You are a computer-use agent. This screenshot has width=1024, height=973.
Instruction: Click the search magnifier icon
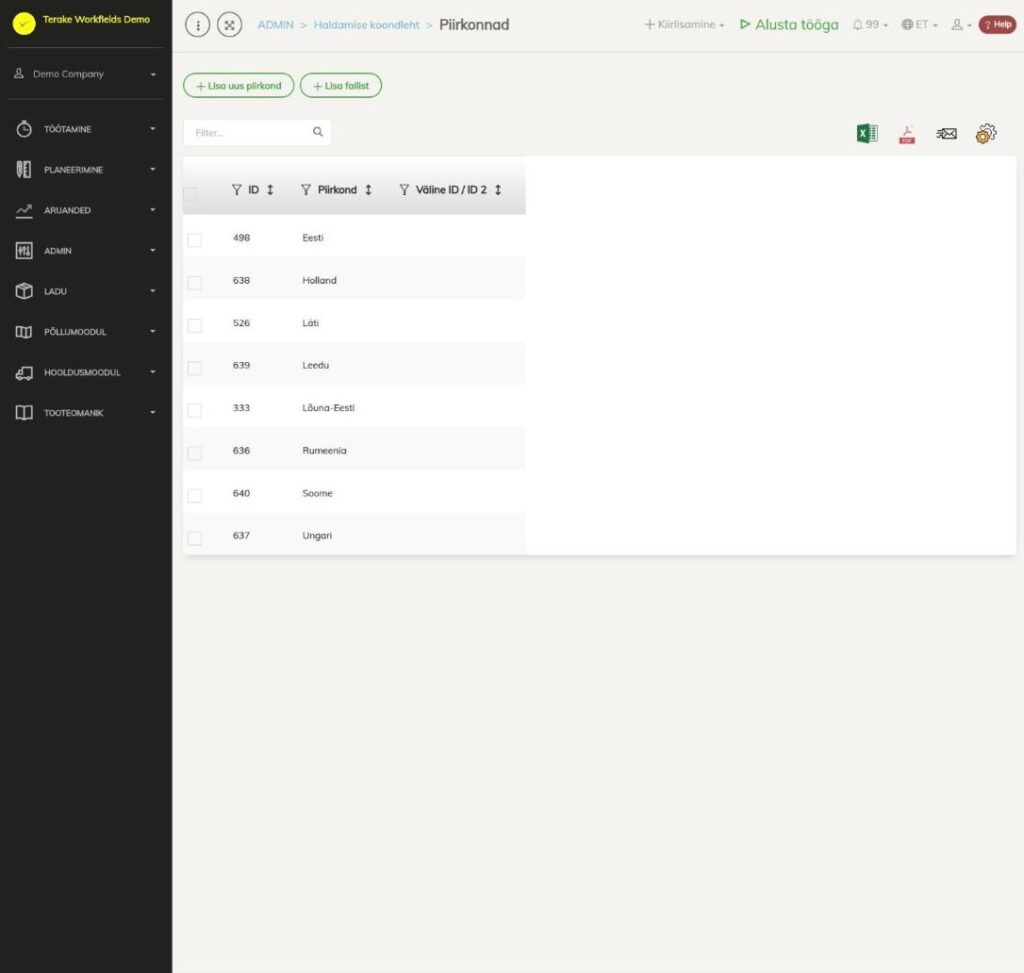pyautogui.click(x=318, y=132)
